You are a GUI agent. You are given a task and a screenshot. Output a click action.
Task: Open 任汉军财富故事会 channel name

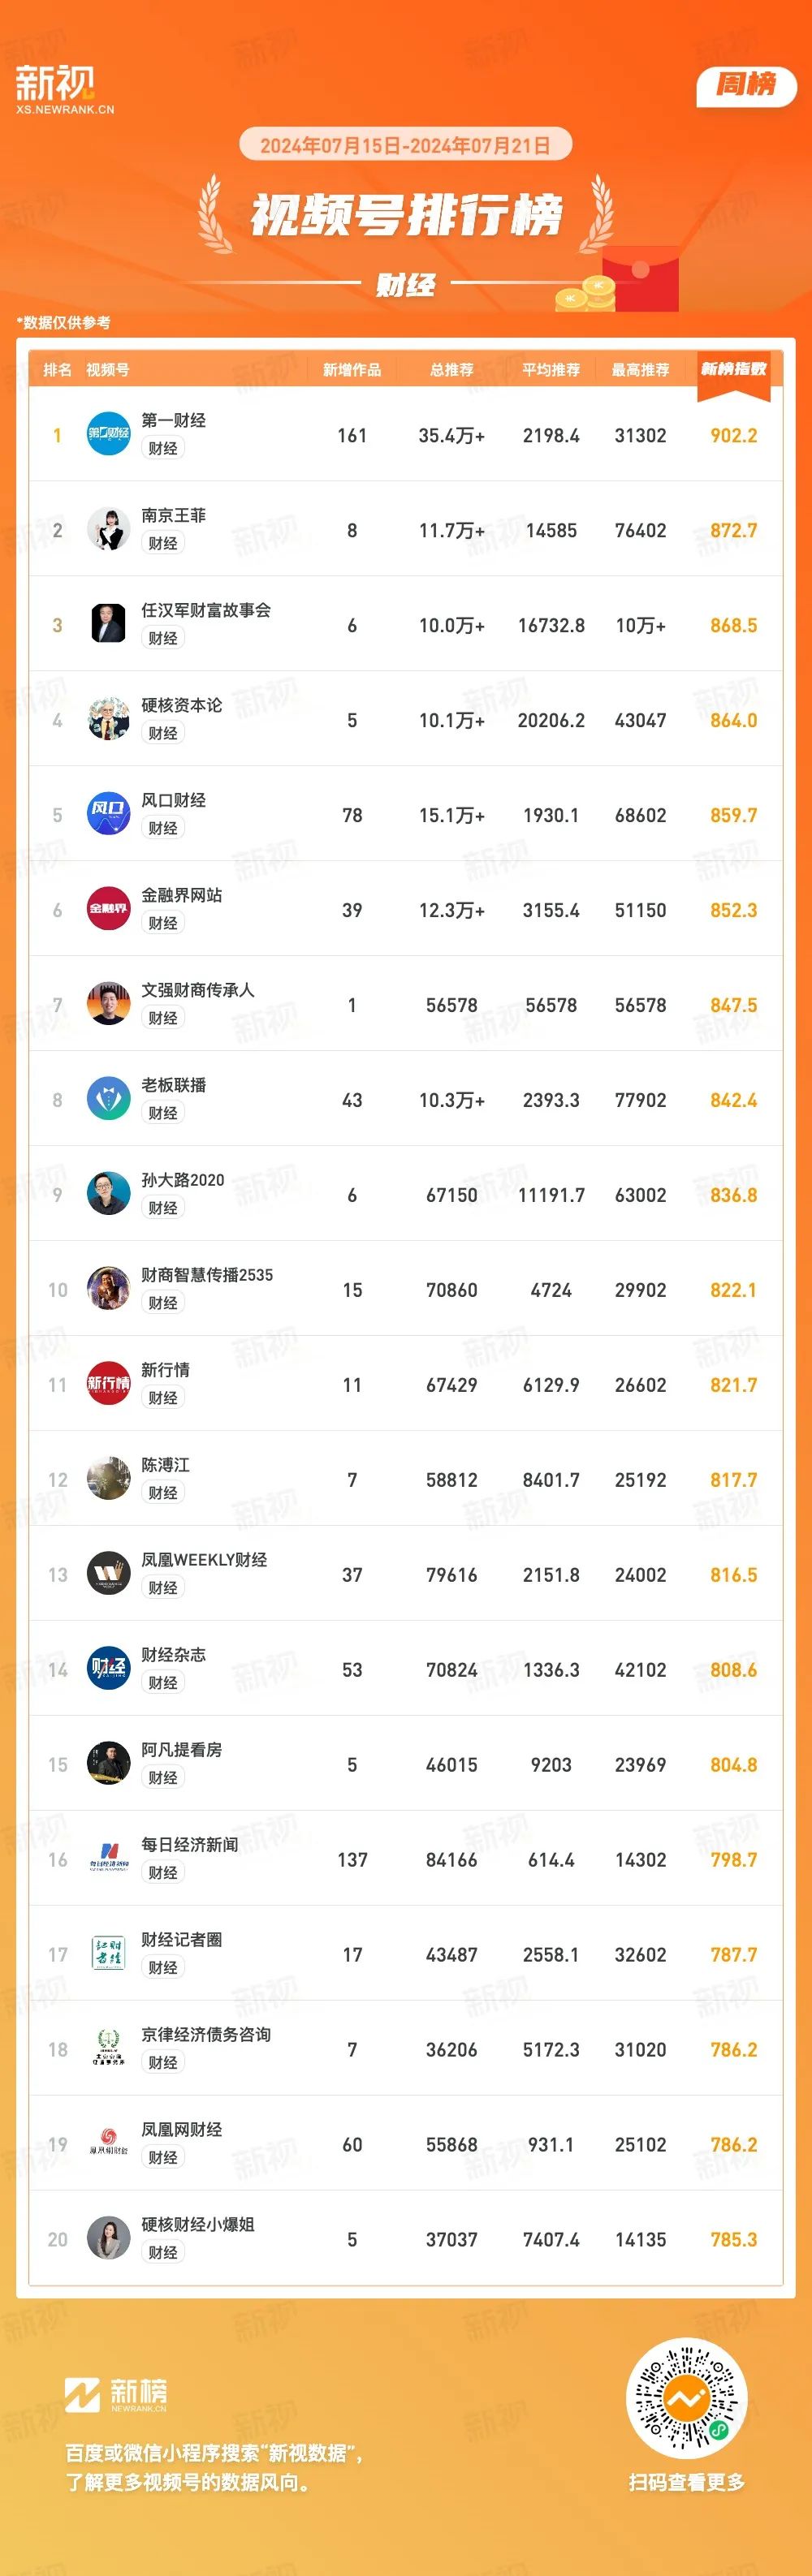pos(206,610)
